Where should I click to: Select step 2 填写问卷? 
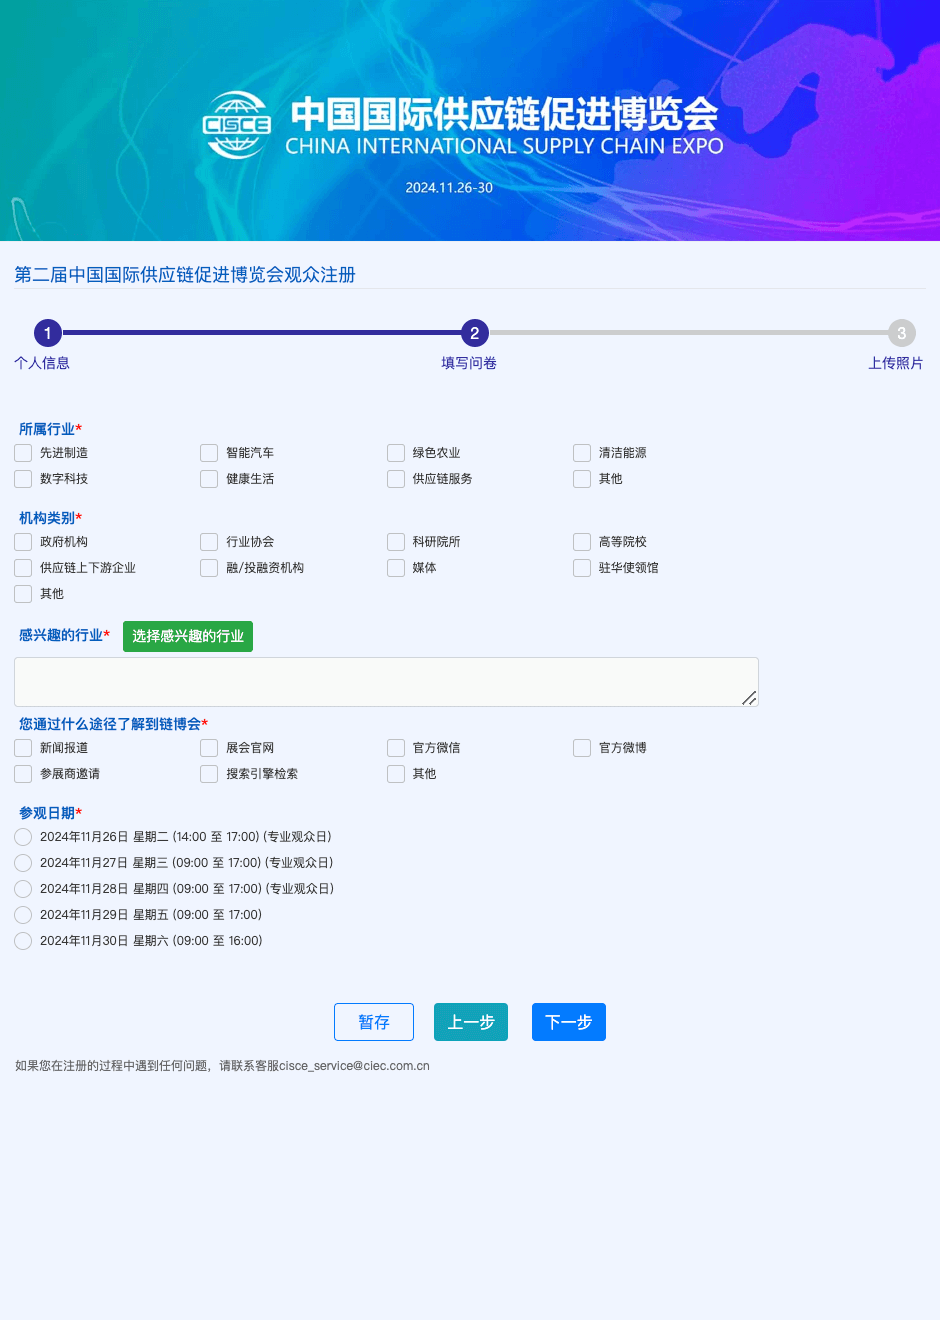(x=475, y=333)
